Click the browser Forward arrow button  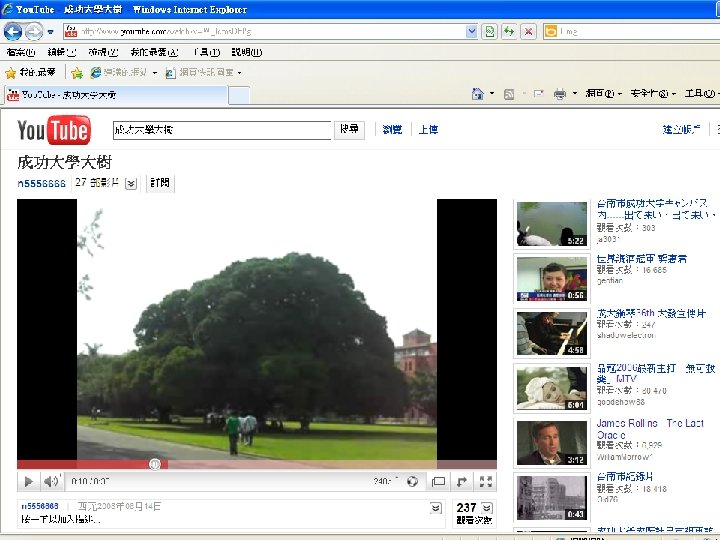pos(34,32)
